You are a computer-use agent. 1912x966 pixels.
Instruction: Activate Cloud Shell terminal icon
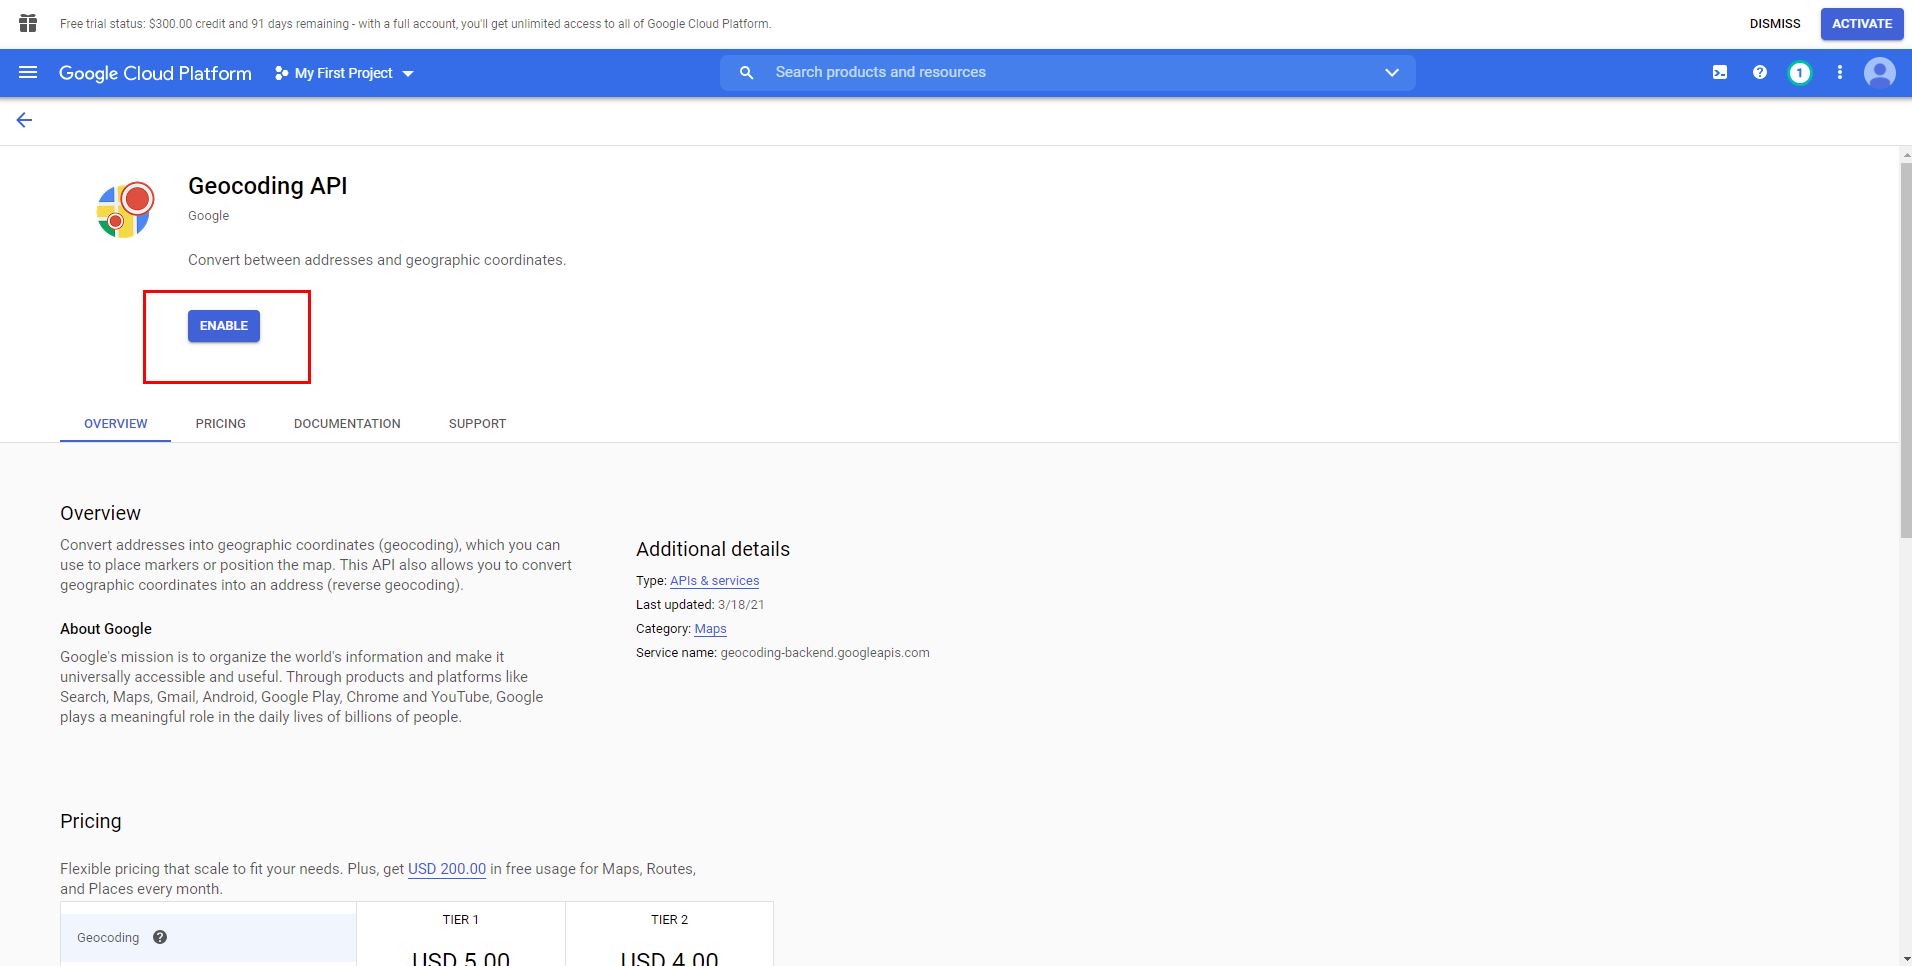pyautogui.click(x=1720, y=73)
